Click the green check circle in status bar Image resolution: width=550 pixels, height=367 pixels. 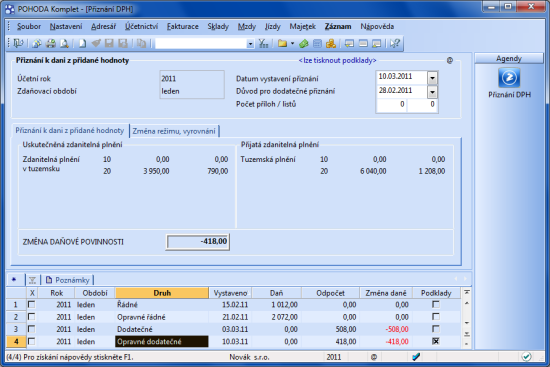point(526,357)
